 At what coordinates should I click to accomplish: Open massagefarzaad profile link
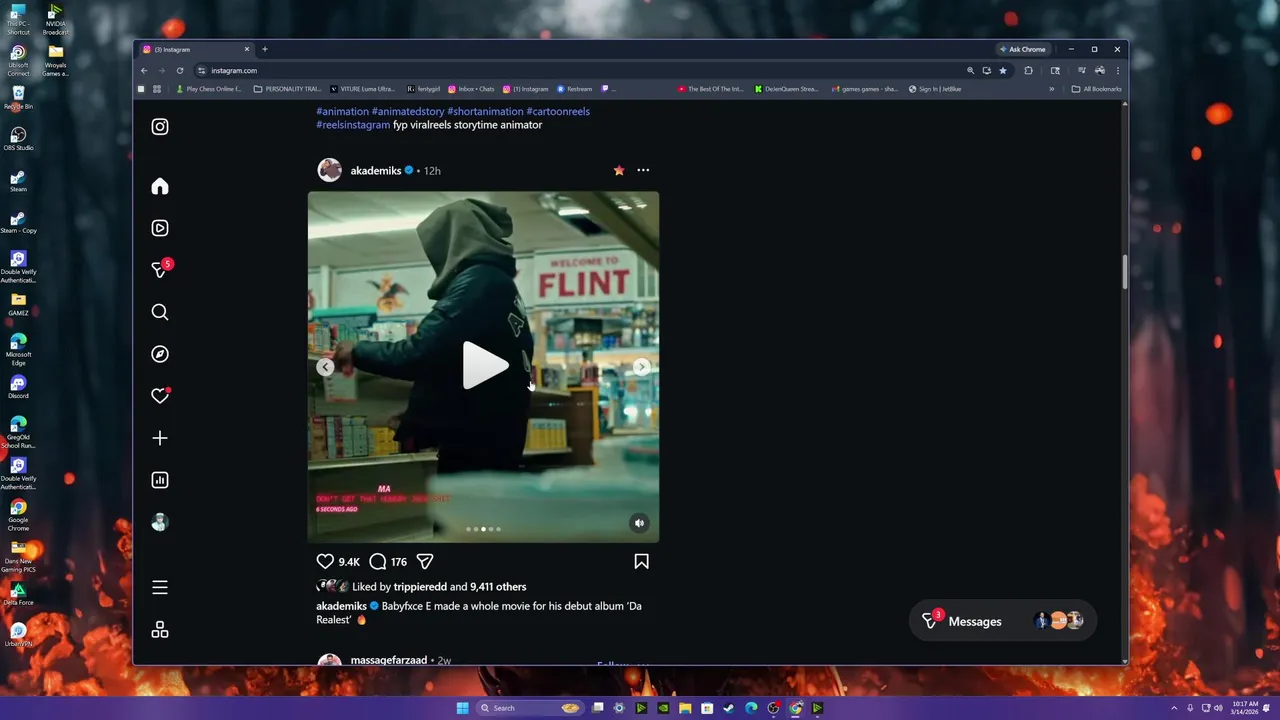[389, 660]
